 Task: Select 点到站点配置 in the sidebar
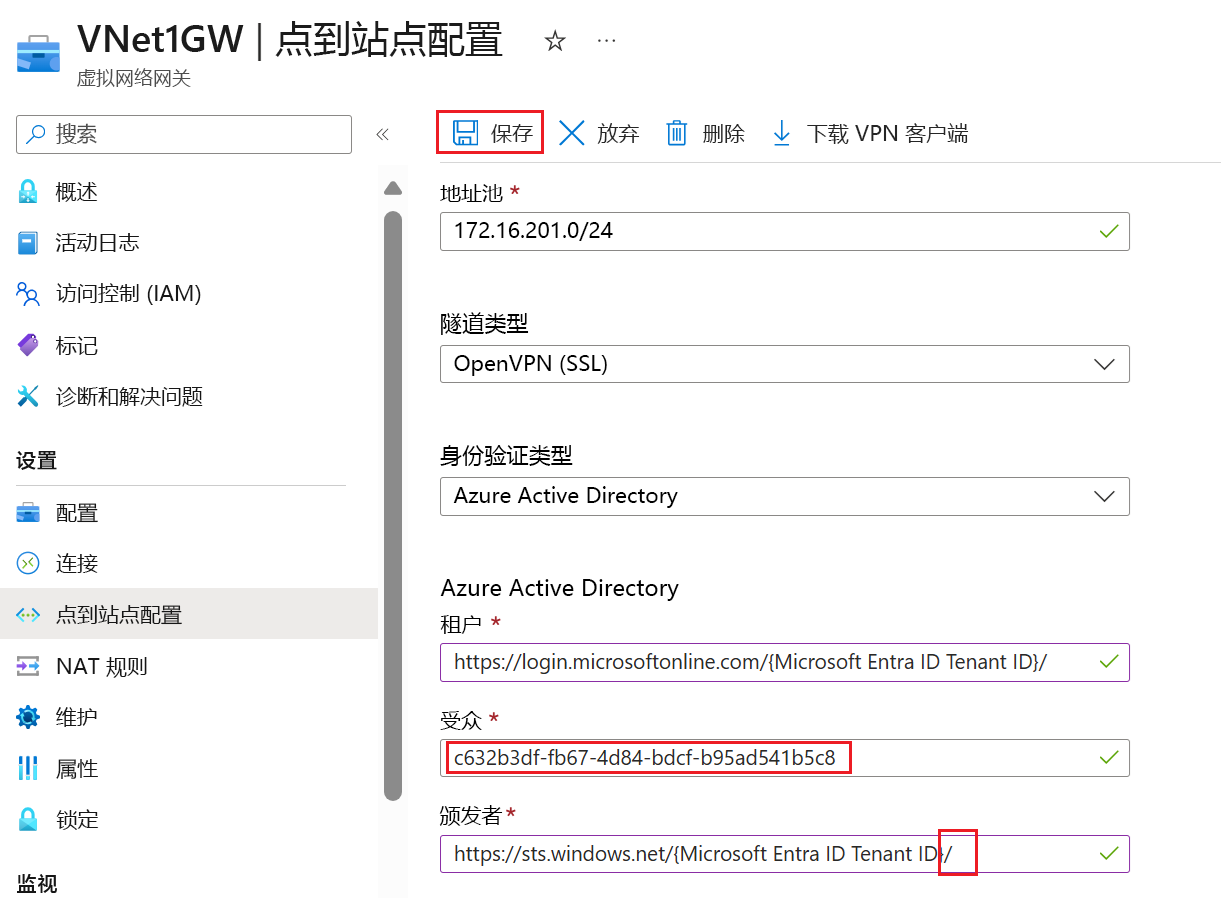tap(189, 614)
